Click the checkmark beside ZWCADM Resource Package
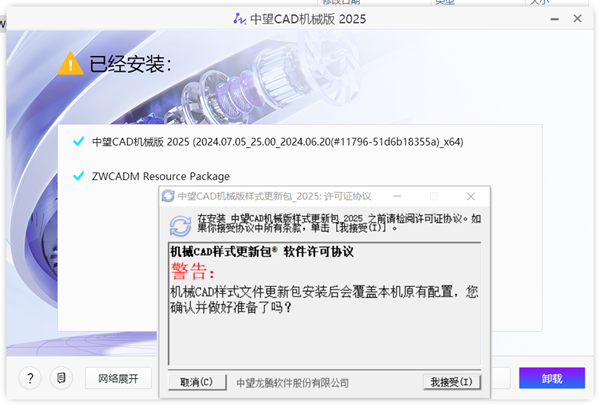Viewport: 600px width, 406px height. click(x=78, y=176)
